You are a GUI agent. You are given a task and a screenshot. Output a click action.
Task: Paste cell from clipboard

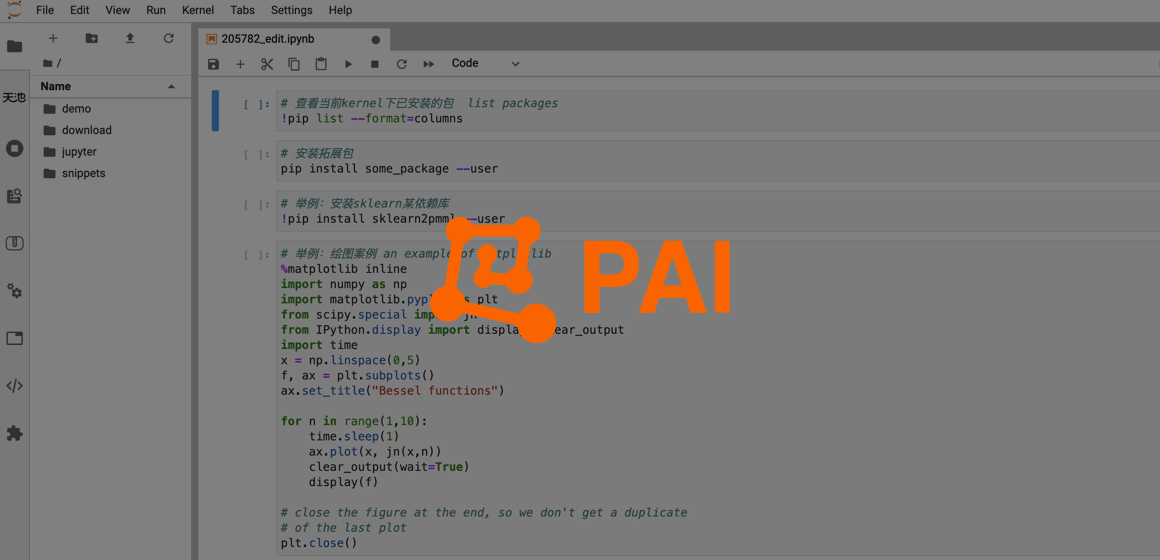click(x=321, y=64)
